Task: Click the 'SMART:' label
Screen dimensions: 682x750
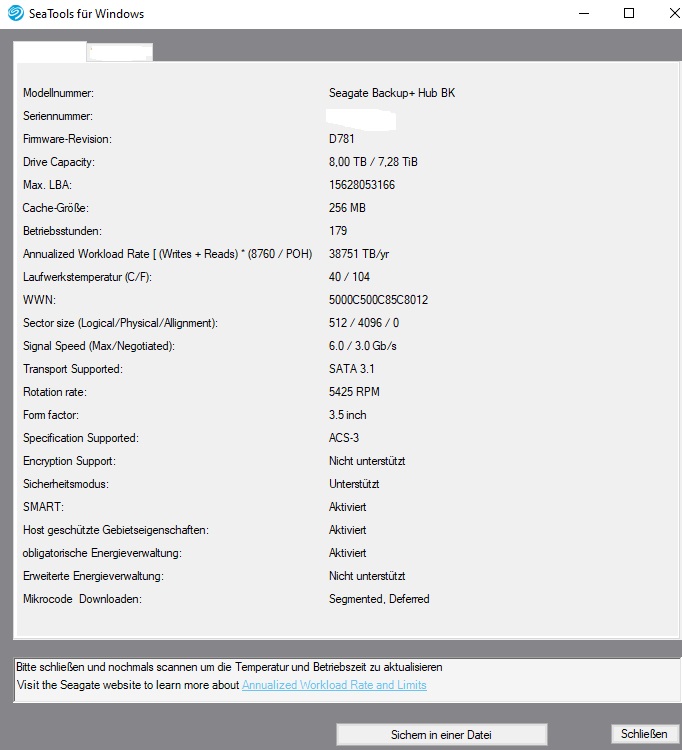Action: click(x=43, y=507)
